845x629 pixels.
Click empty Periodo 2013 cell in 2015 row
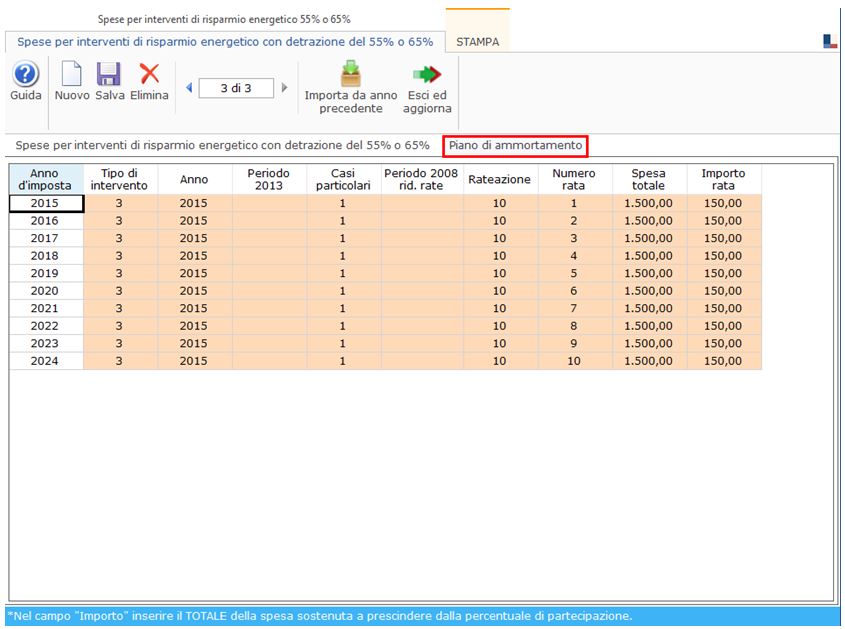point(268,203)
